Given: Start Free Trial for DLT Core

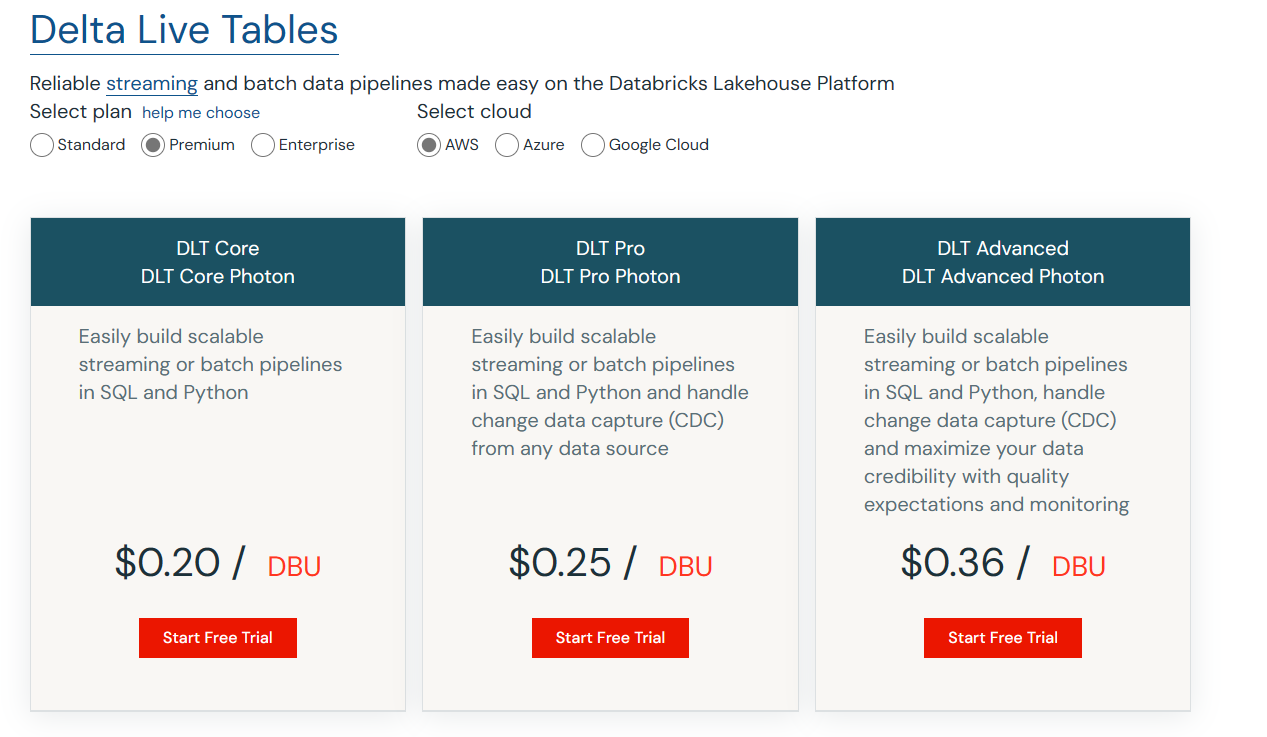Looking at the screenshot, I should 218,638.
